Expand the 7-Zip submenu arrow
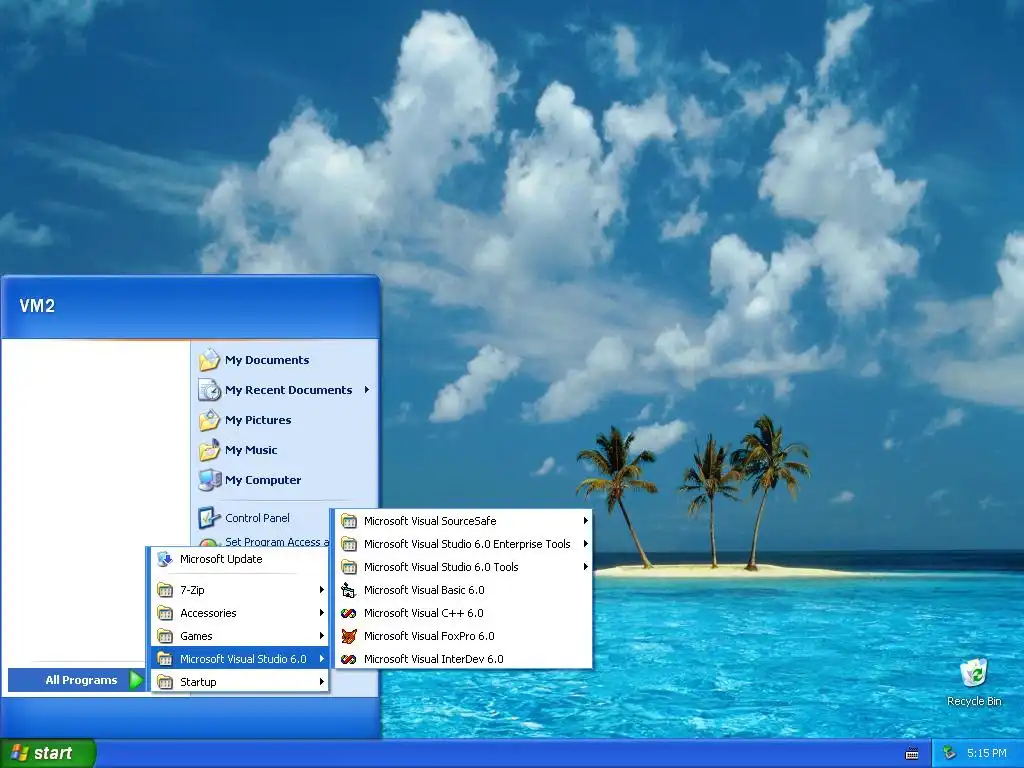The height and width of the screenshot is (768, 1024). (x=321, y=590)
